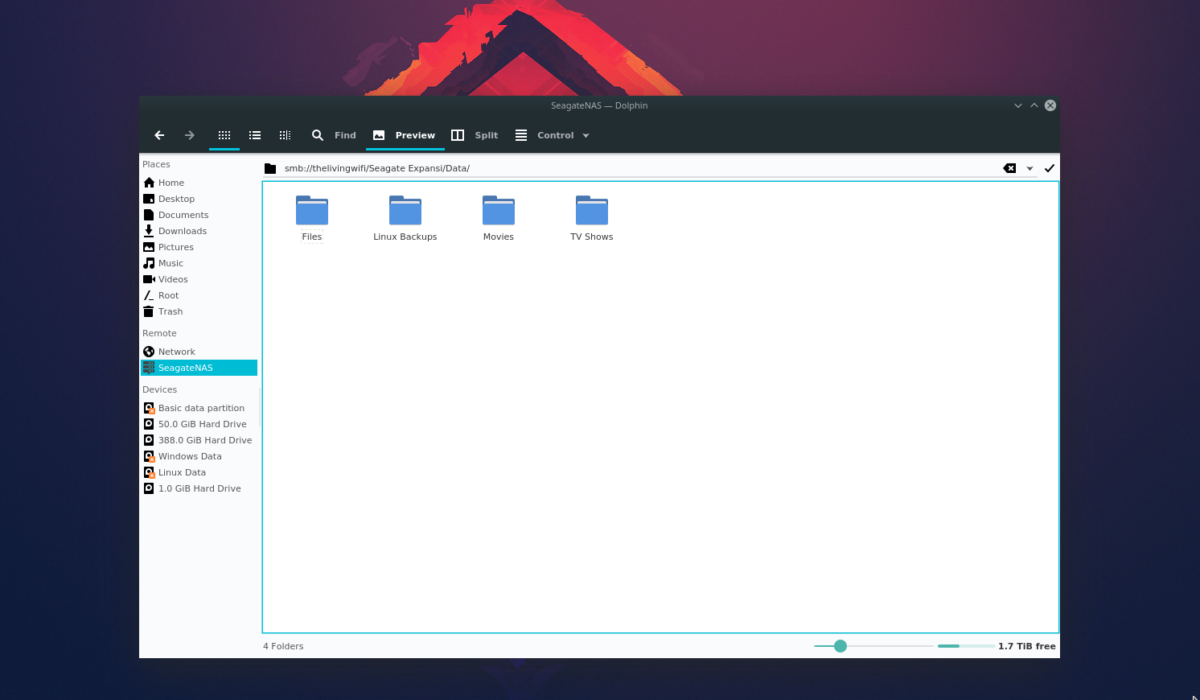Go to Desktop in Places

(199, 199)
